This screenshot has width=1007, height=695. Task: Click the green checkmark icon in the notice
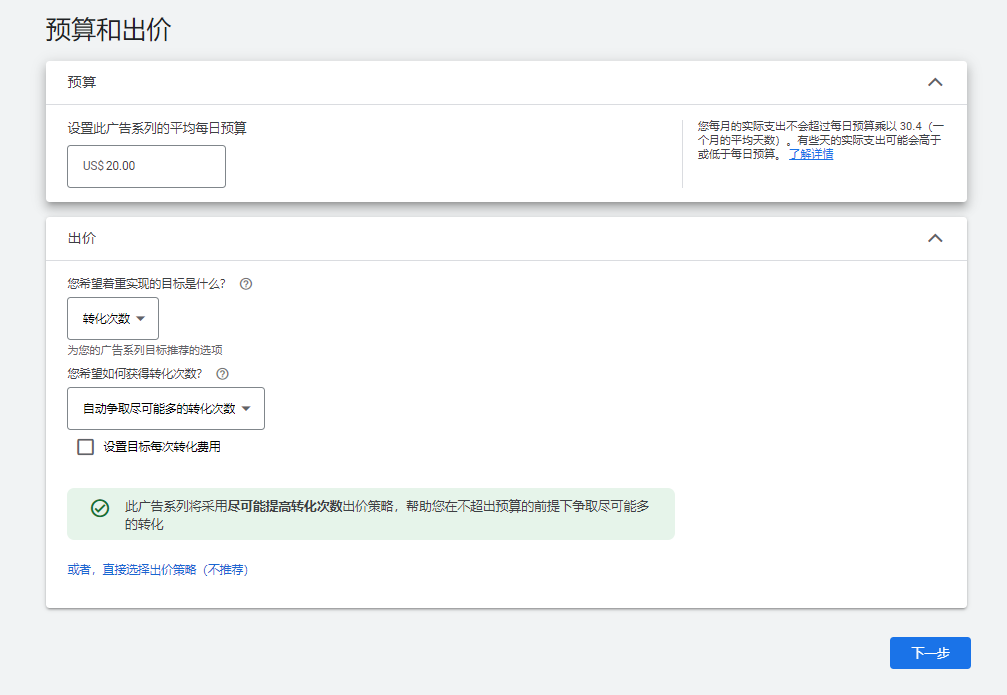100,508
